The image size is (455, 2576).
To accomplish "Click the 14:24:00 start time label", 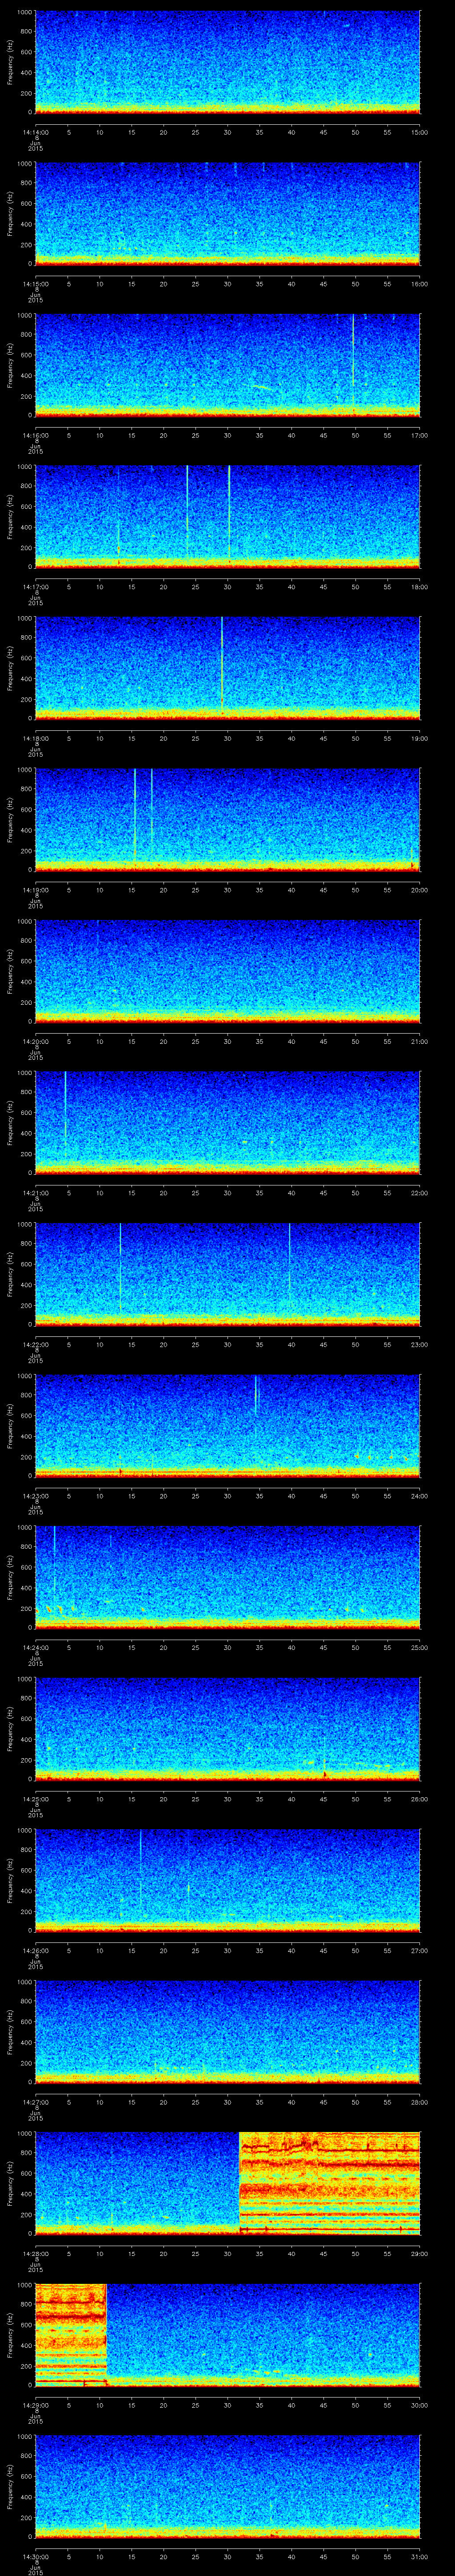I will click(35, 1647).
